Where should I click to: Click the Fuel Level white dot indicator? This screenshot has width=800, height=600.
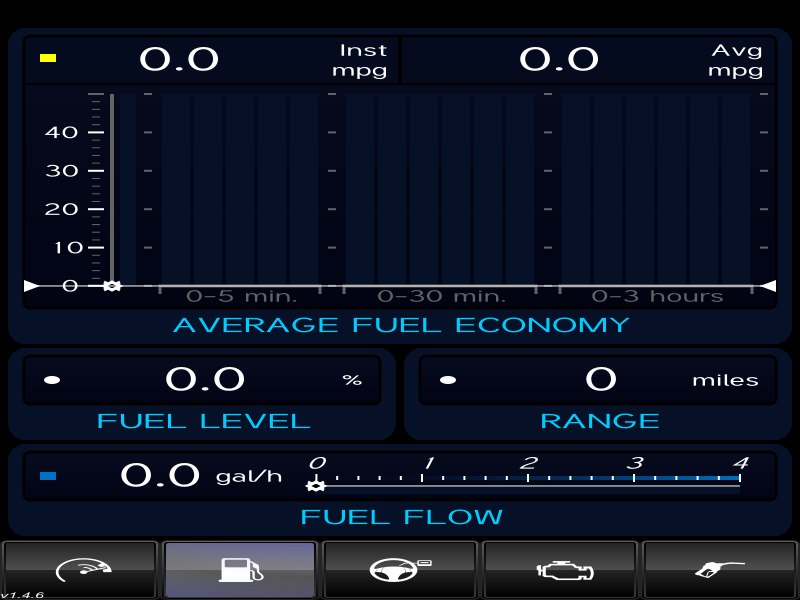tap(52, 380)
